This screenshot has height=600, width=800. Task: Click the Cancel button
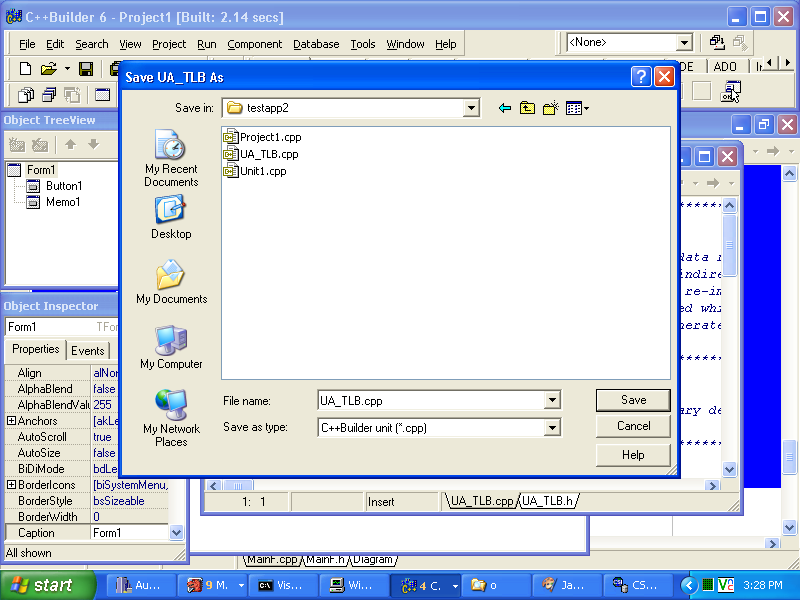(633, 426)
